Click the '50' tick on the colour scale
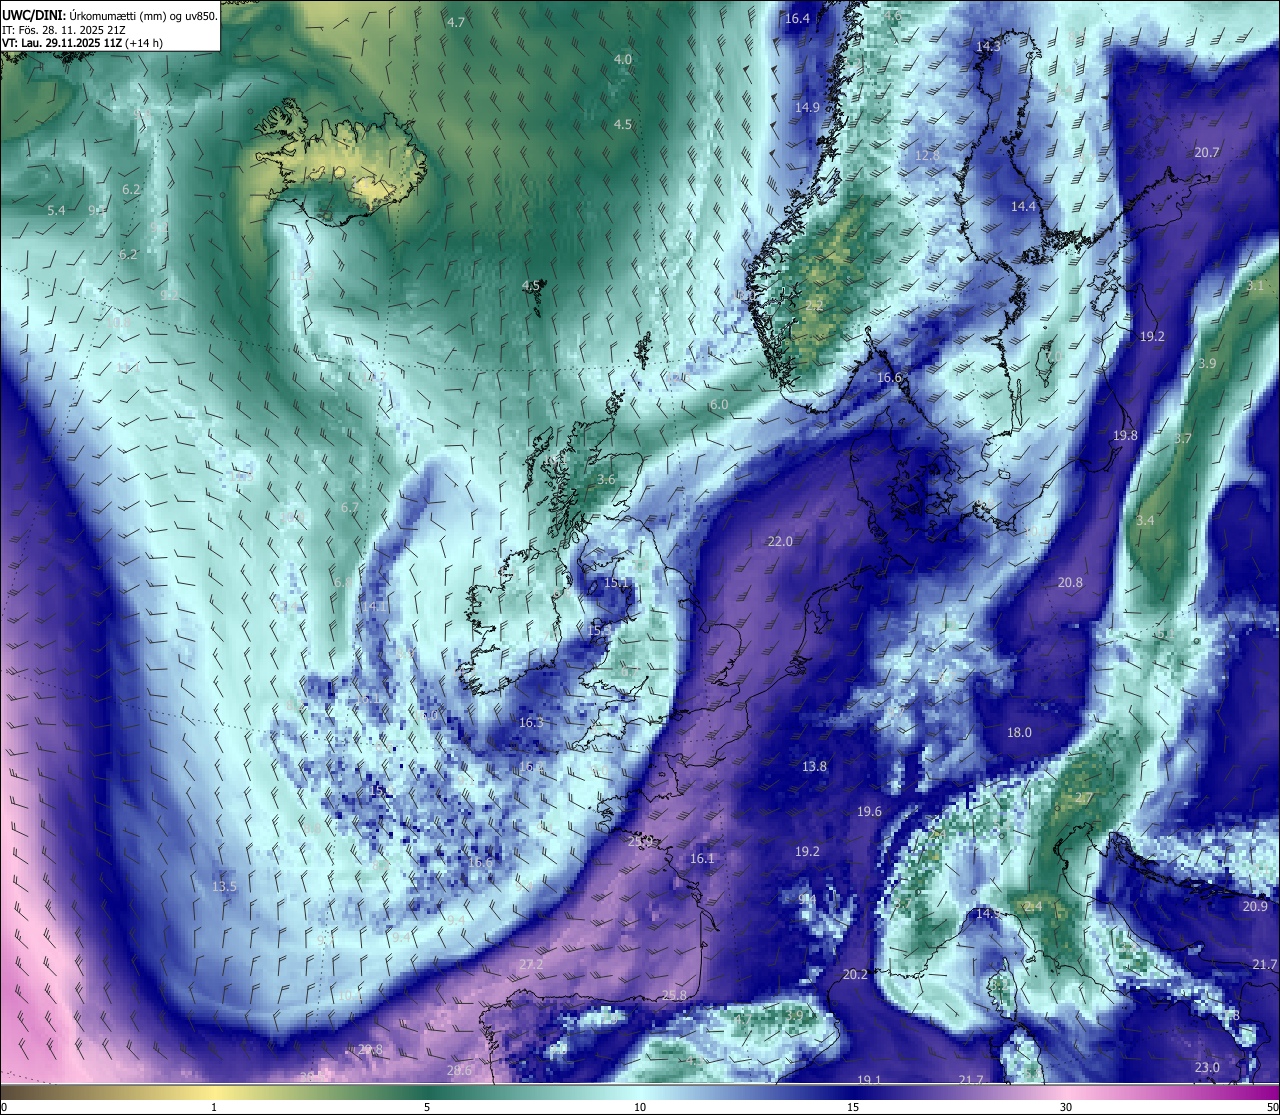 pos(1272,1107)
